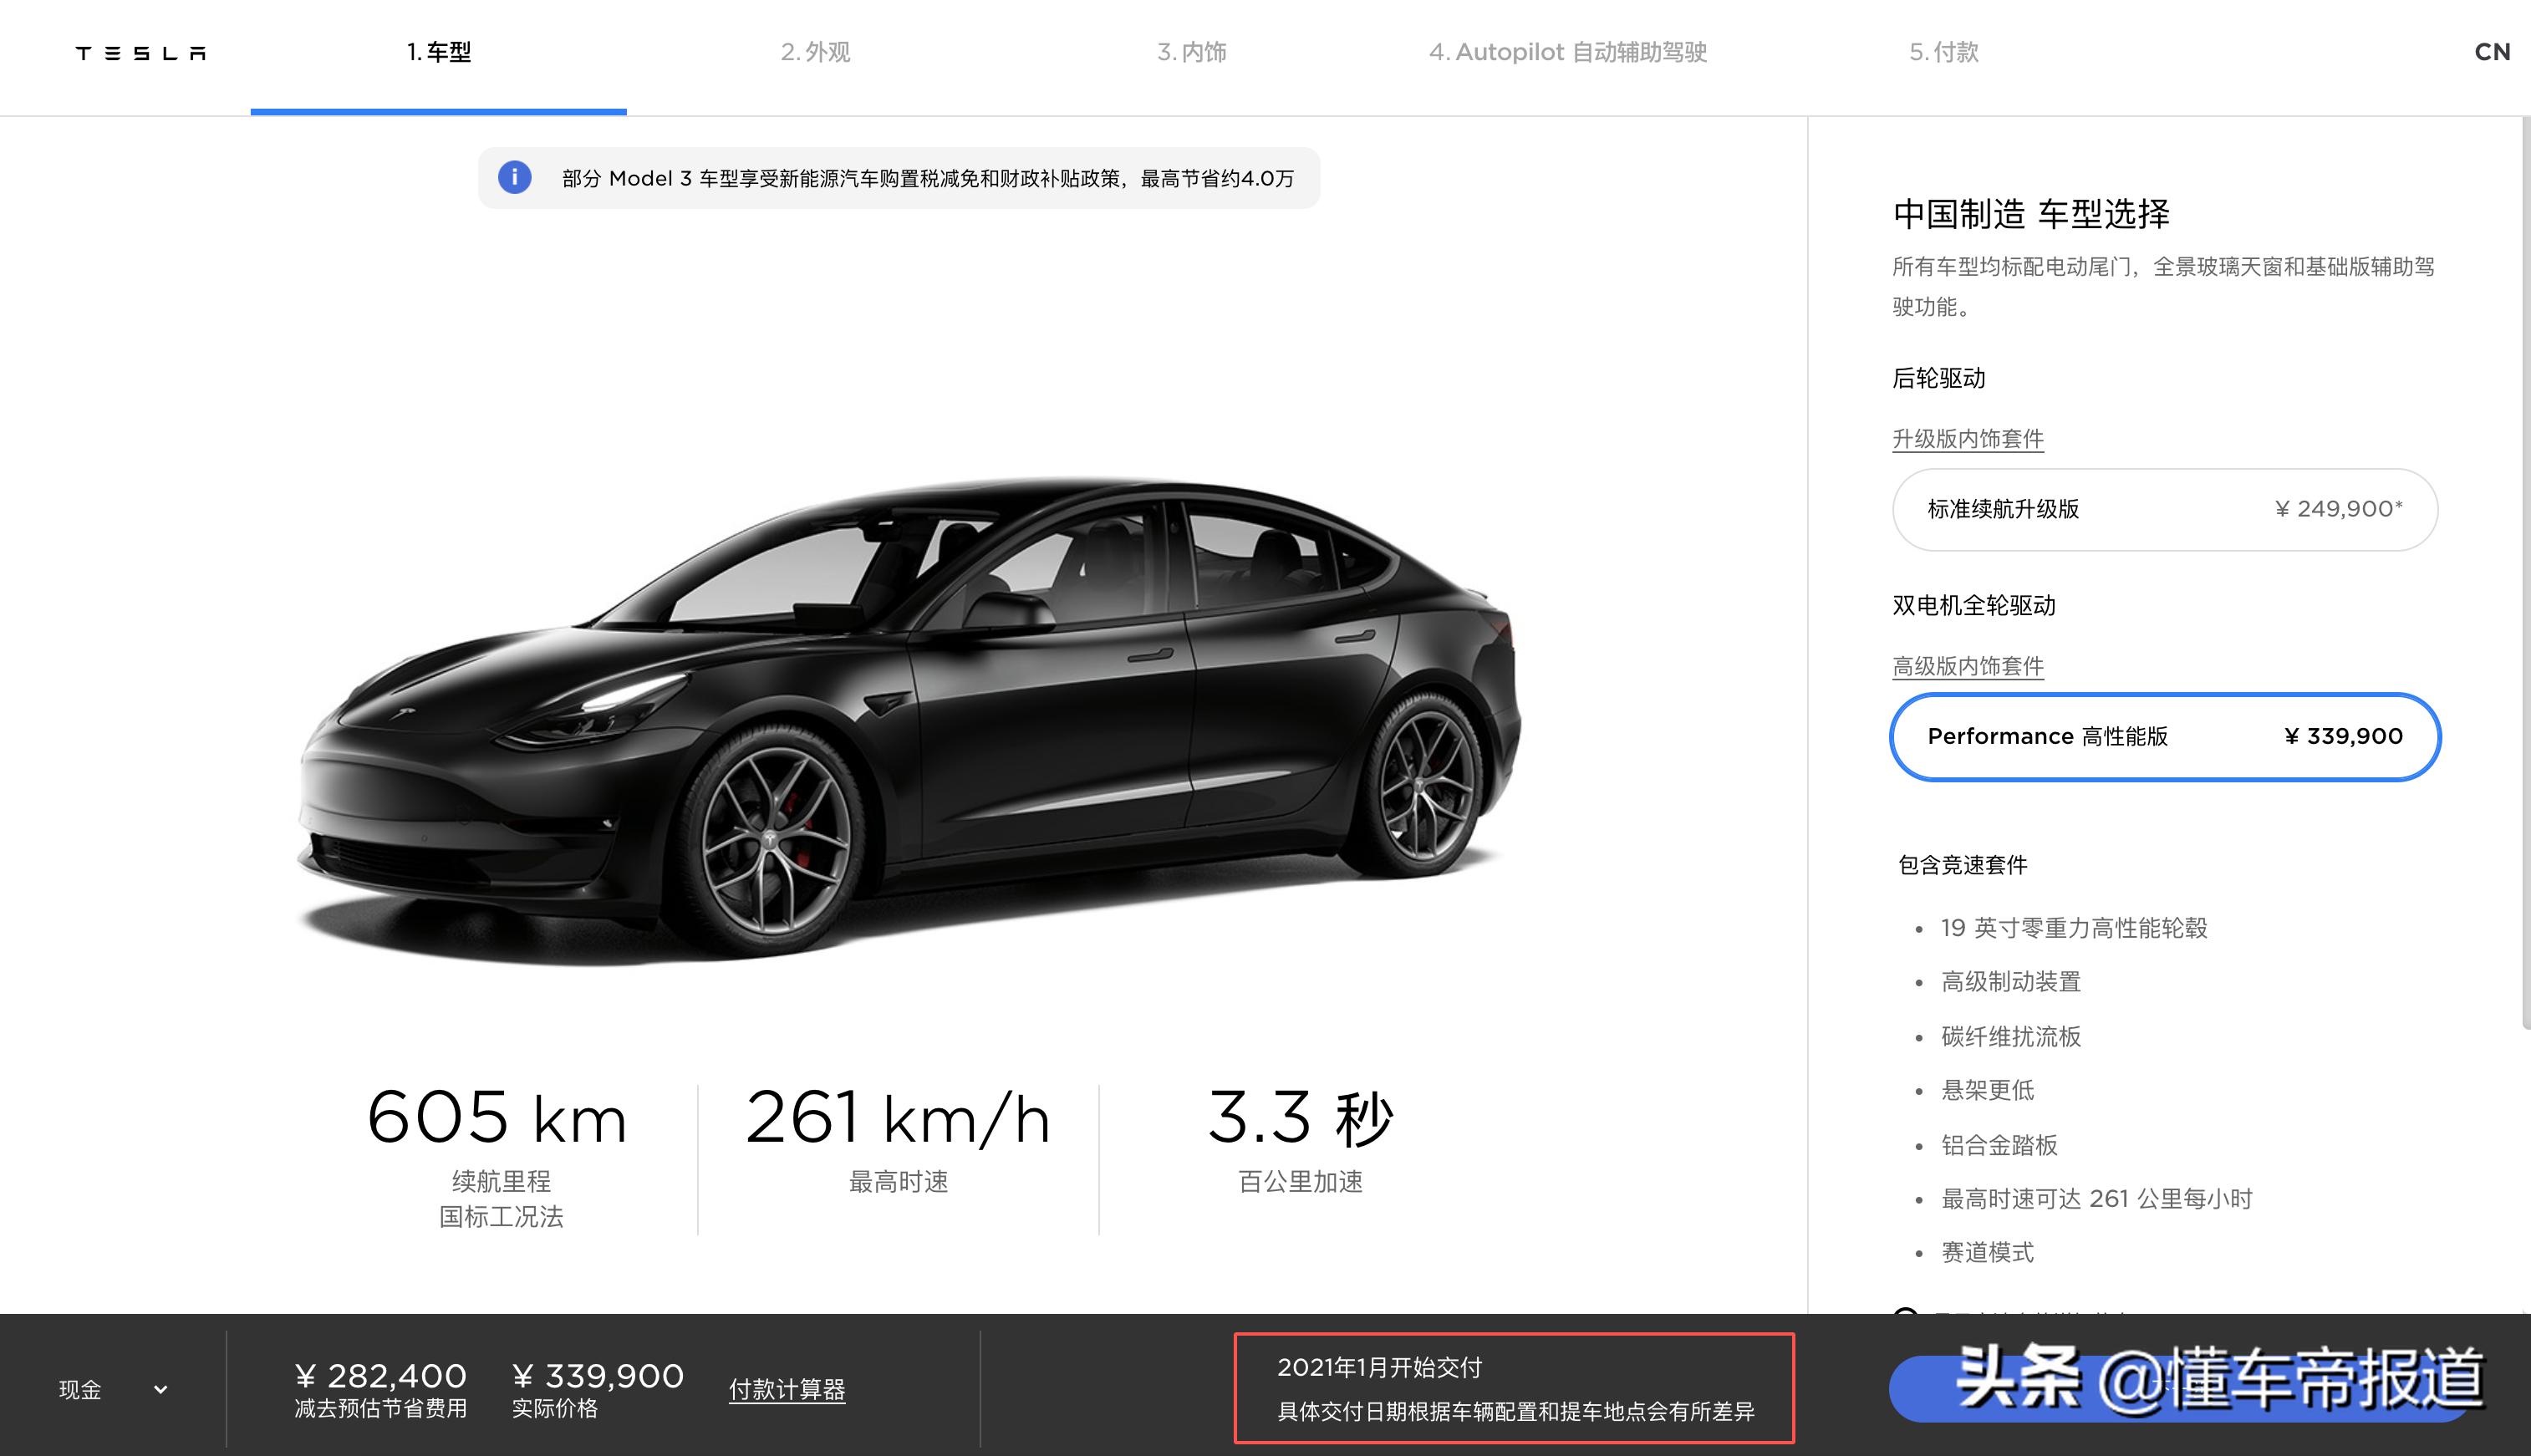Click the 中国制造 车型选择 heading
2531x1456 pixels.
[2030, 214]
